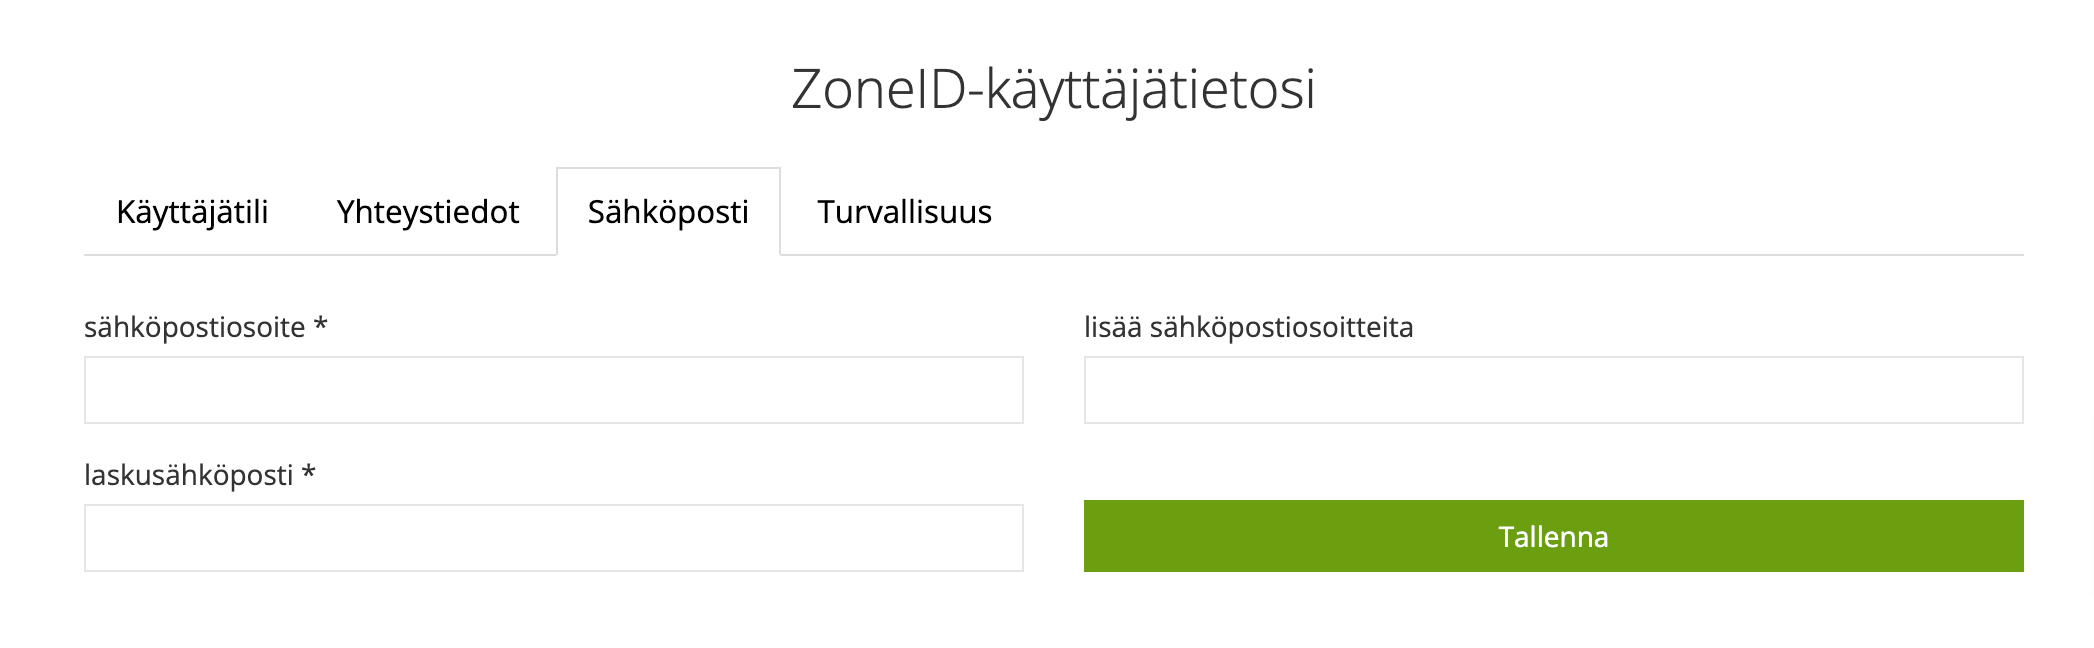Click the laskusähköposti label
This screenshot has height=648, width=2094.
pos(189,475)
